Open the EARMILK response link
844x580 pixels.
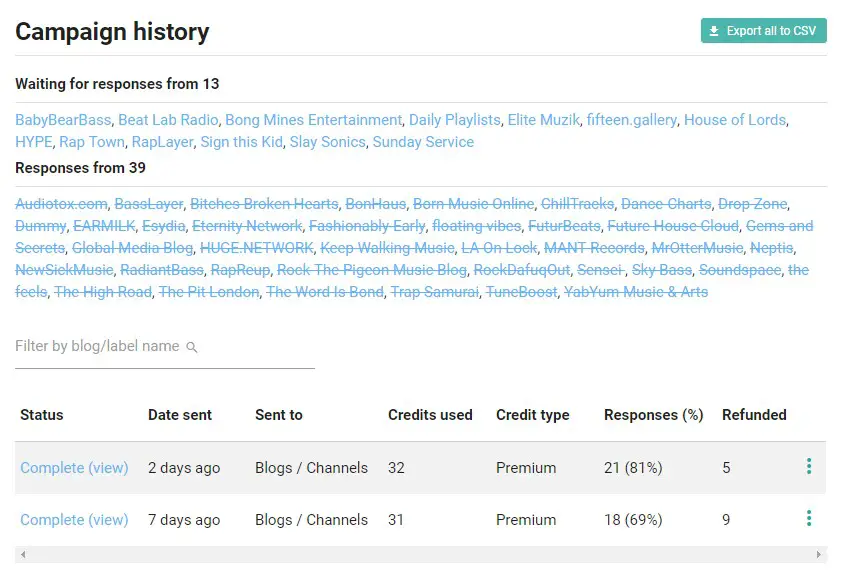[104, 225]
